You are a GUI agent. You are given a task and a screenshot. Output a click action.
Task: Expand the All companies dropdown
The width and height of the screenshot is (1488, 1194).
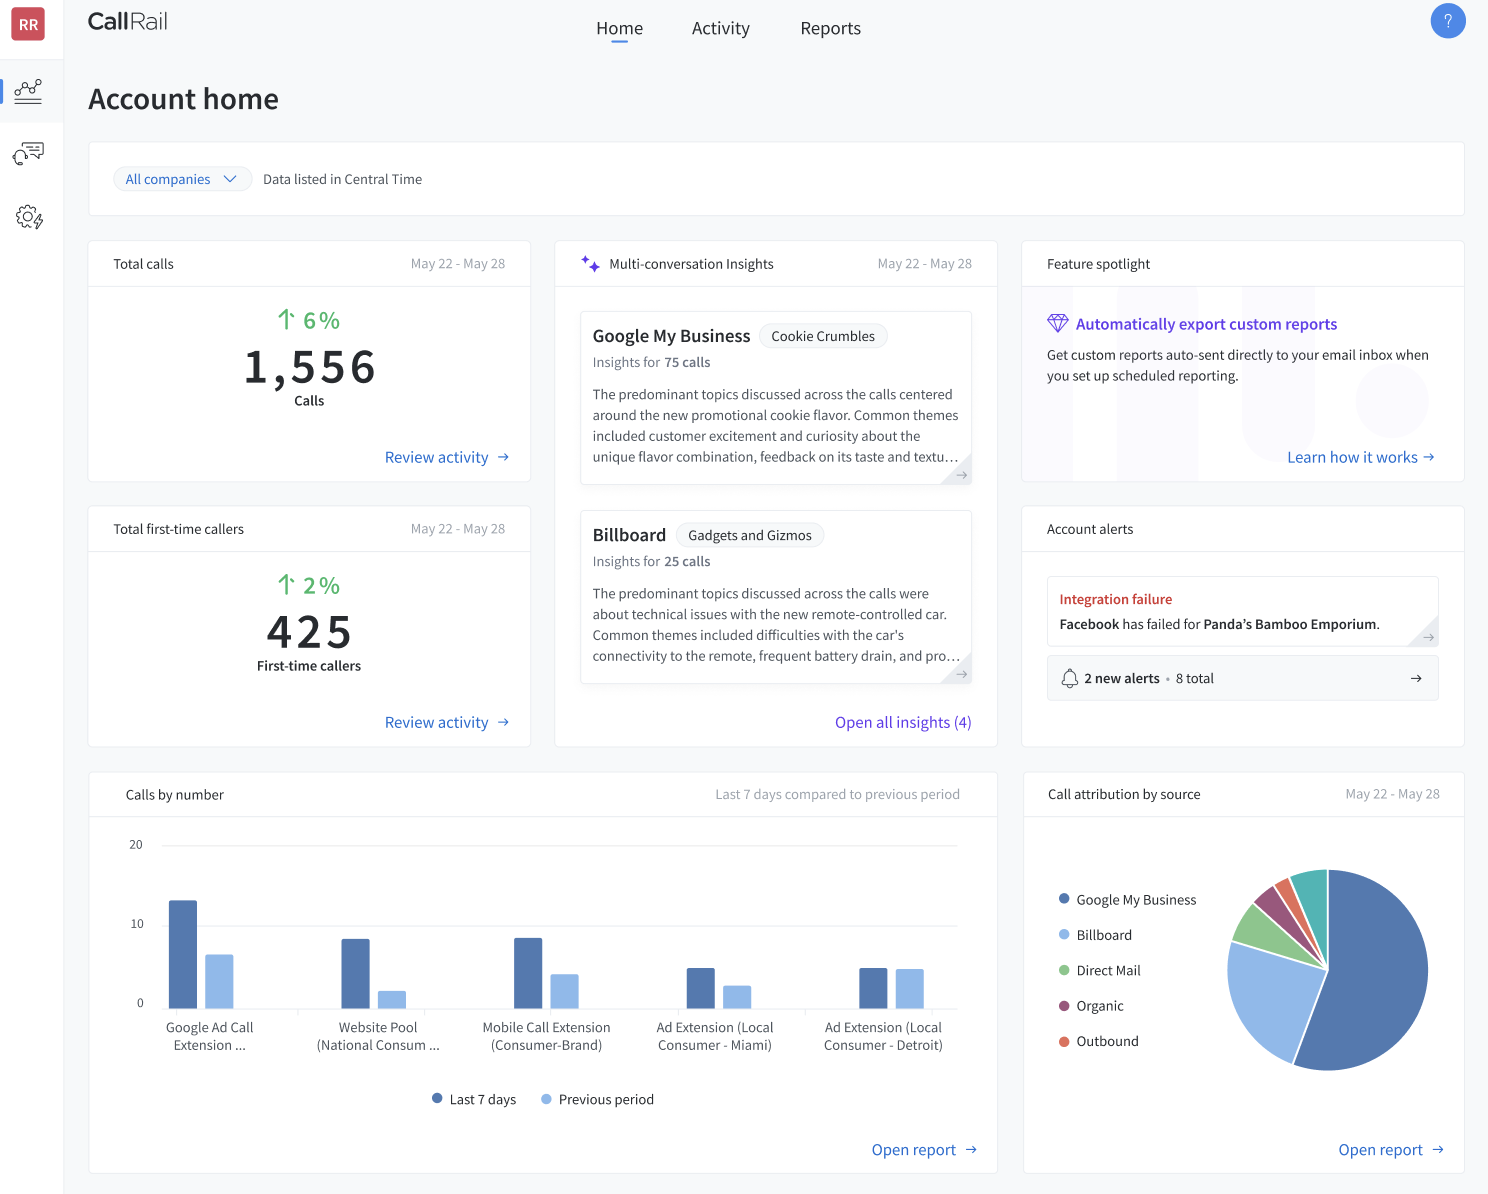point(181,179)
